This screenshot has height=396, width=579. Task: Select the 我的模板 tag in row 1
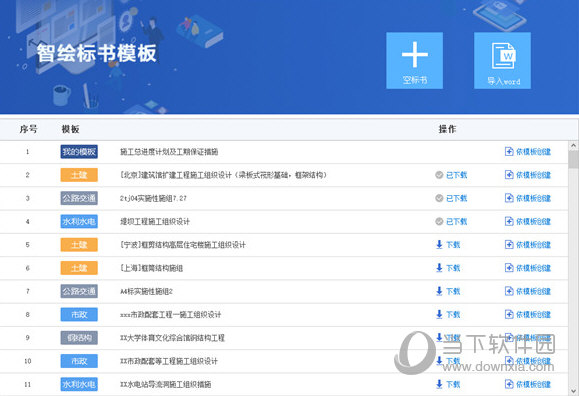click(x=79, y=152)
